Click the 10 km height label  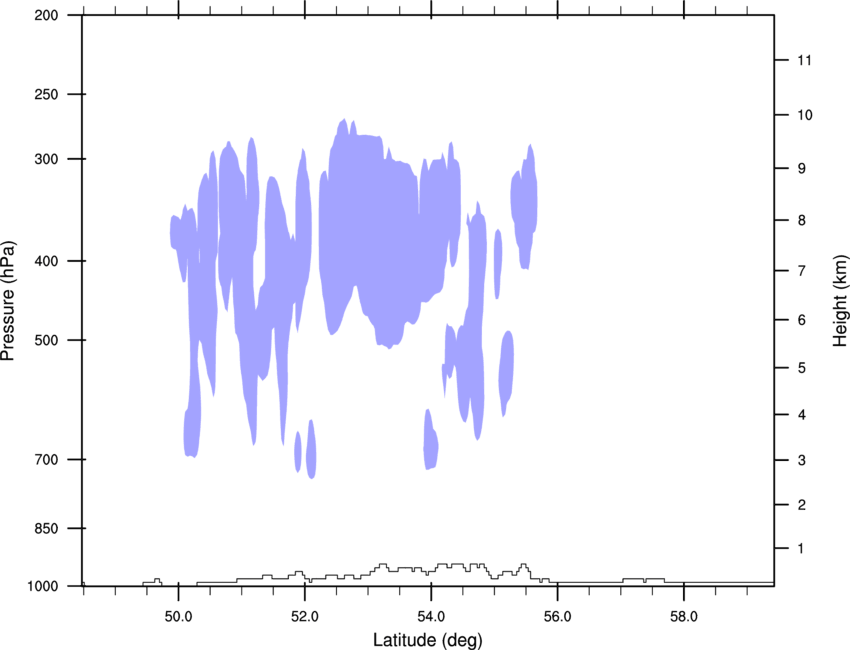point(804,115)
